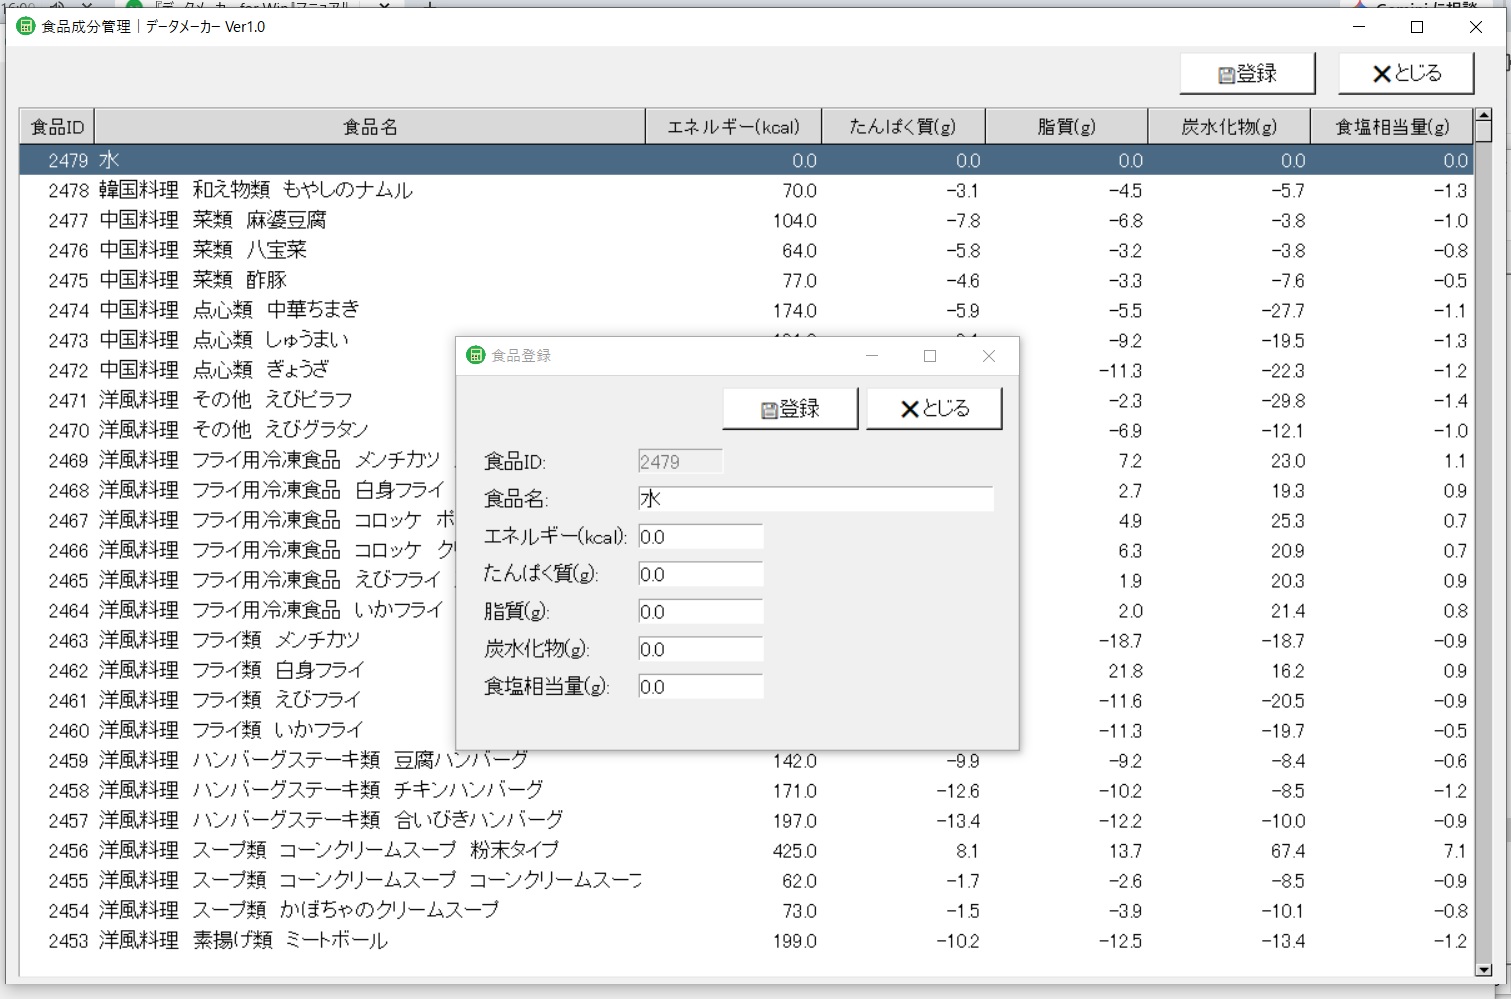Select row 2471 えびピラフ
Screen dimensions: 1511x999
tap(237, 400)
